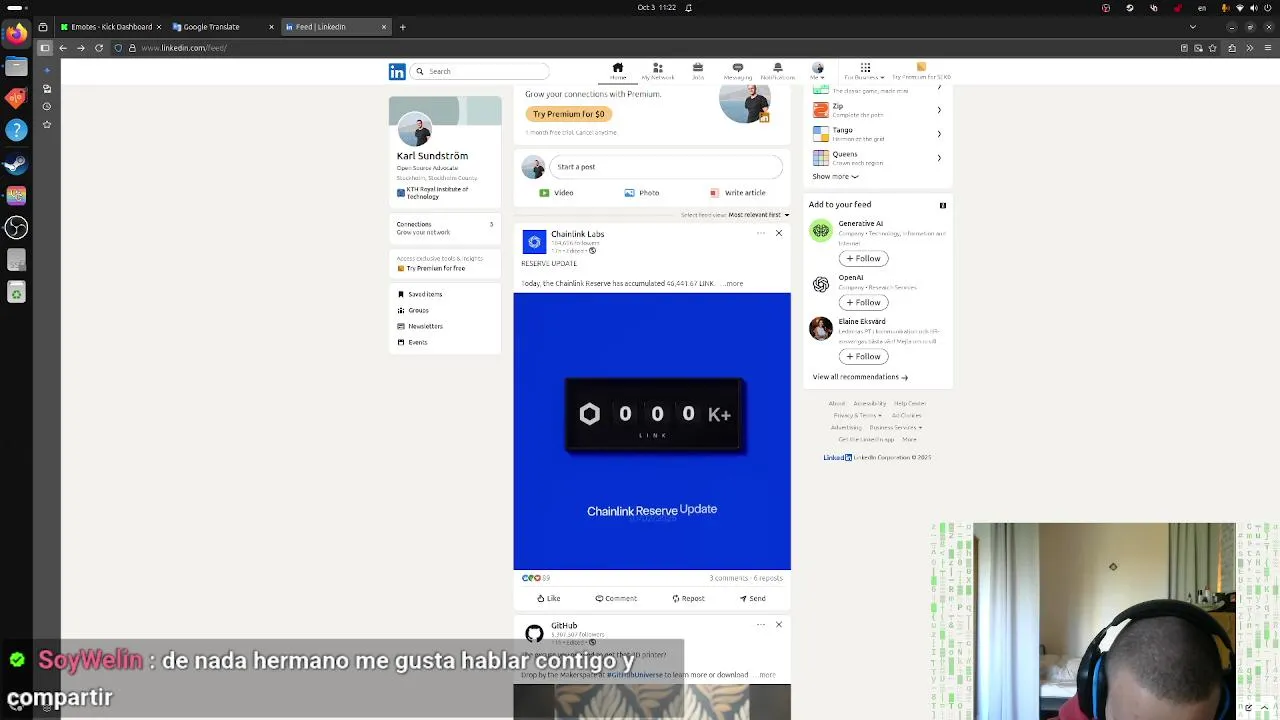The image size is (1280, 720).
Task: Expand Show more puzzles
Action: tap(835, 177)
